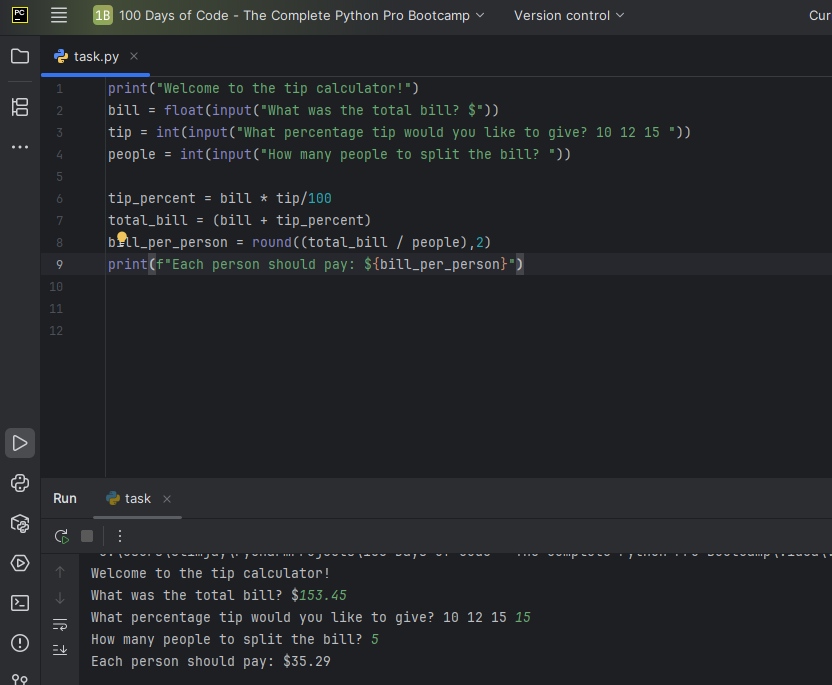Open the Terminal tool window

(20, 603)
